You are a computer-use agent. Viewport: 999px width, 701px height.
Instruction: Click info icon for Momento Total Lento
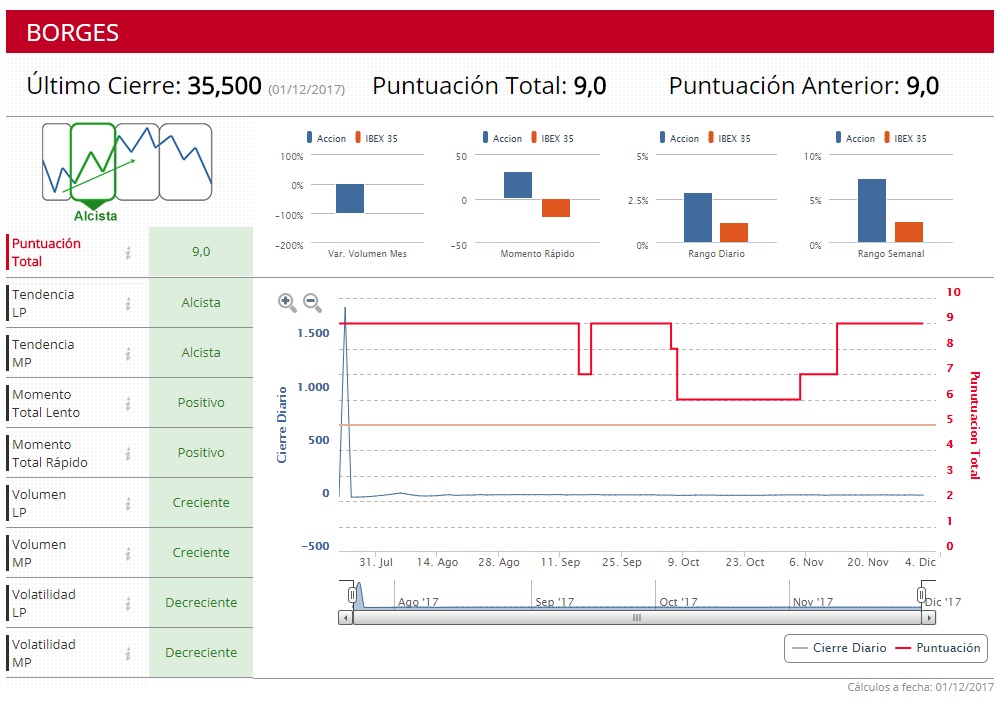click(128, 403)
